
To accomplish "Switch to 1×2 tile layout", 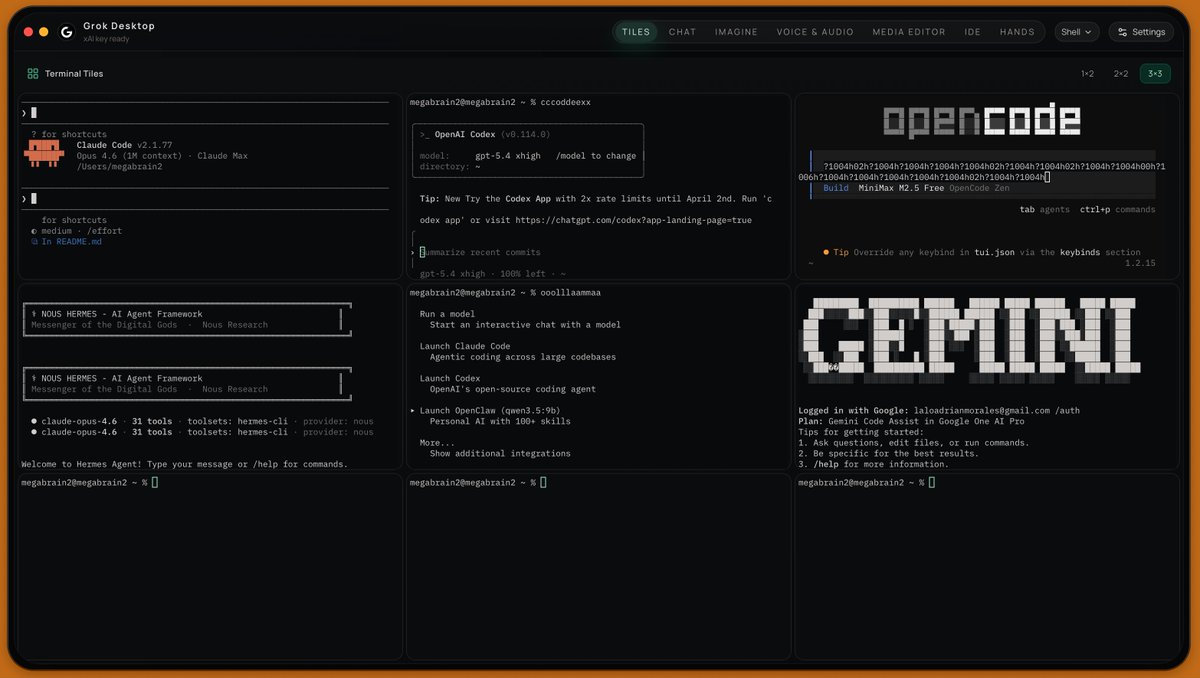I will (x=1087, y=74).
